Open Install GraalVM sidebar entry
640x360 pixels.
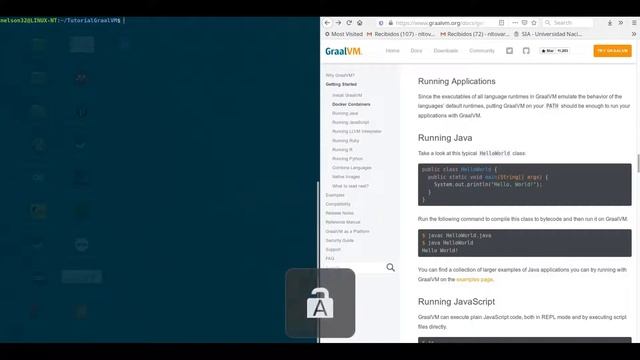pos(347,96)
